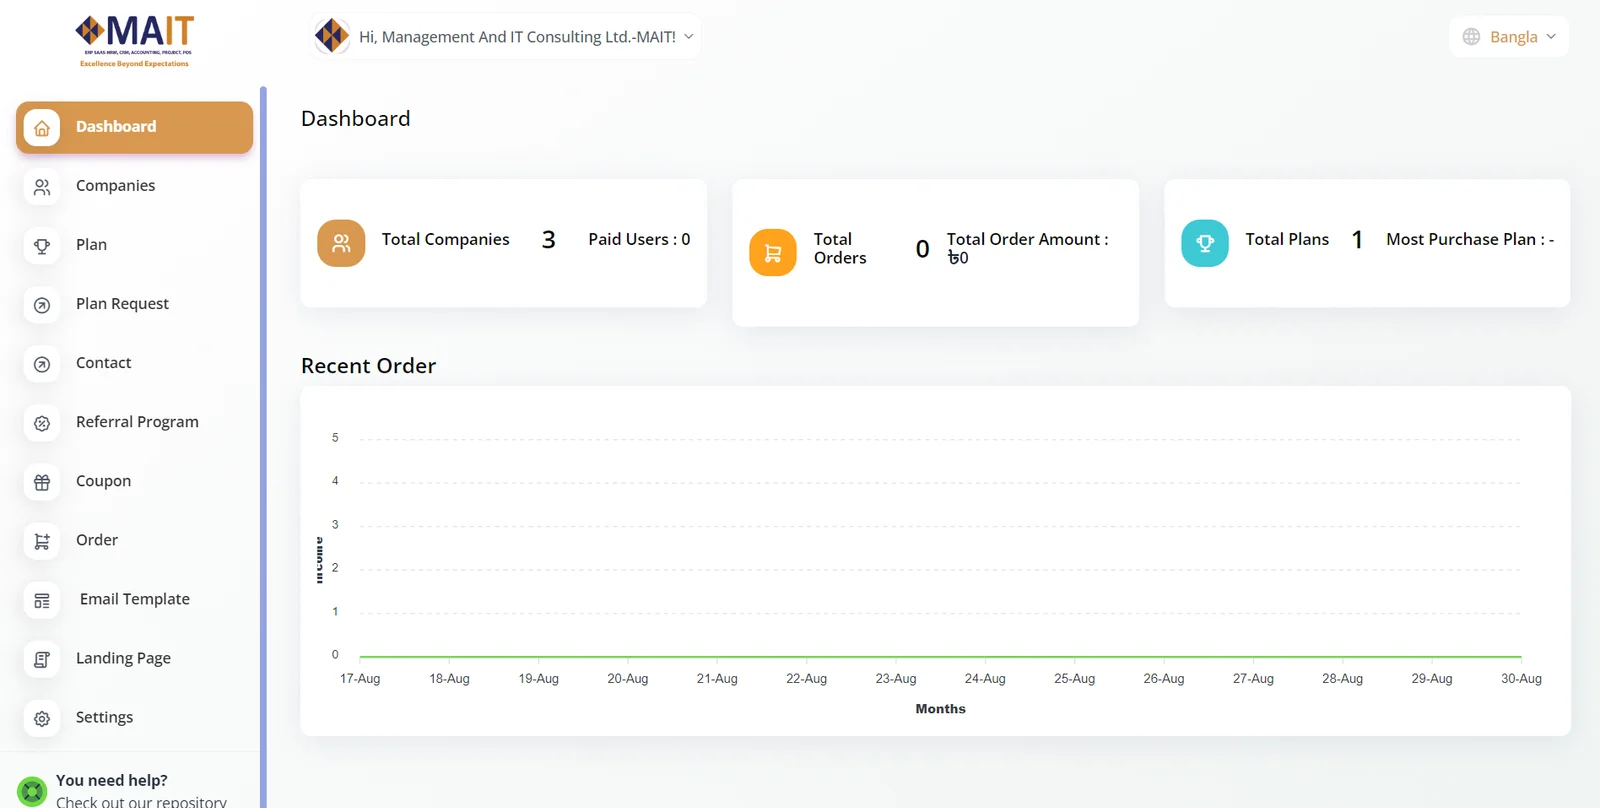Select the Contact sidebar link
1600x808 pixels.
tap(104, 363)
